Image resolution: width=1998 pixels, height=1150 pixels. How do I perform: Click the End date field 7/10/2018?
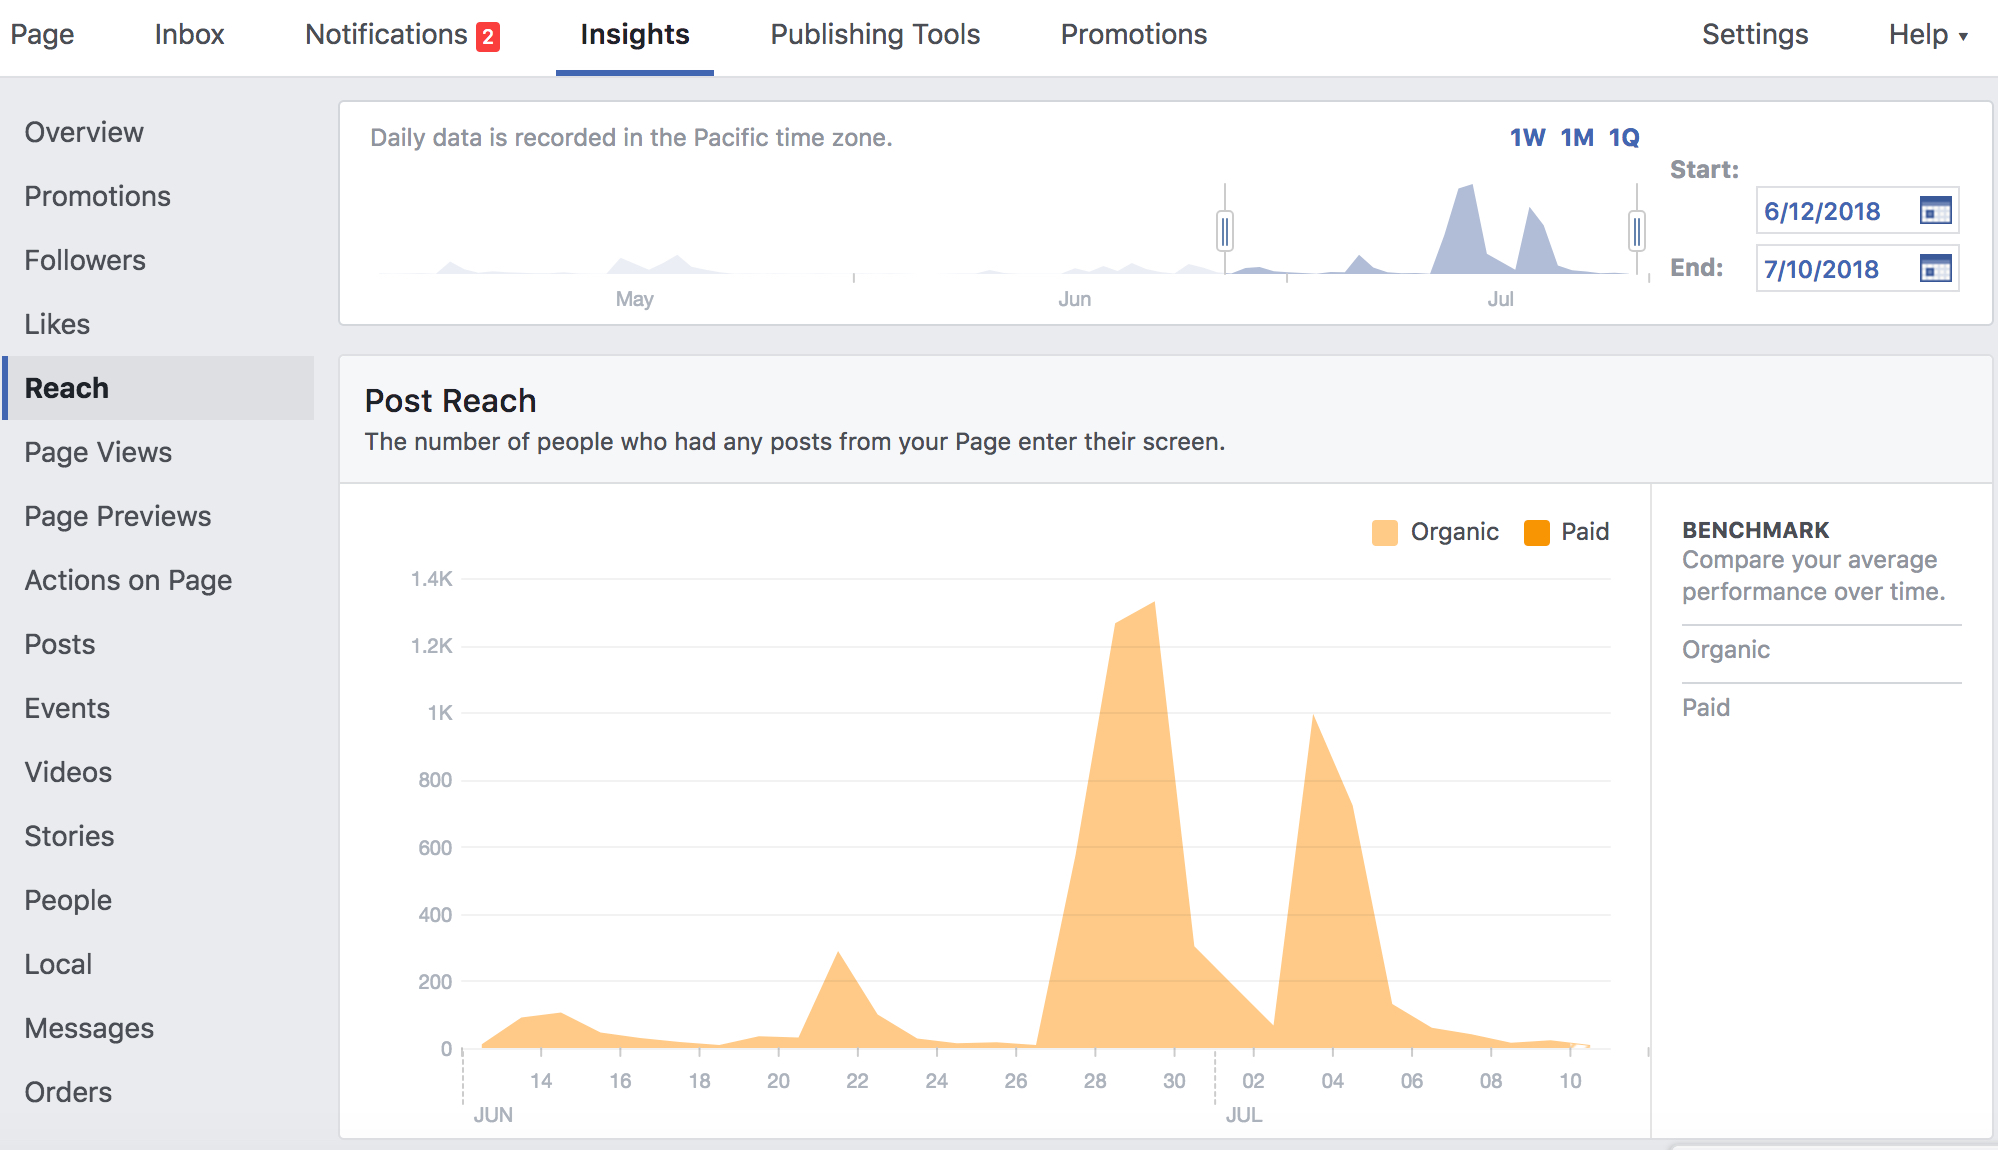(1857, 269)
